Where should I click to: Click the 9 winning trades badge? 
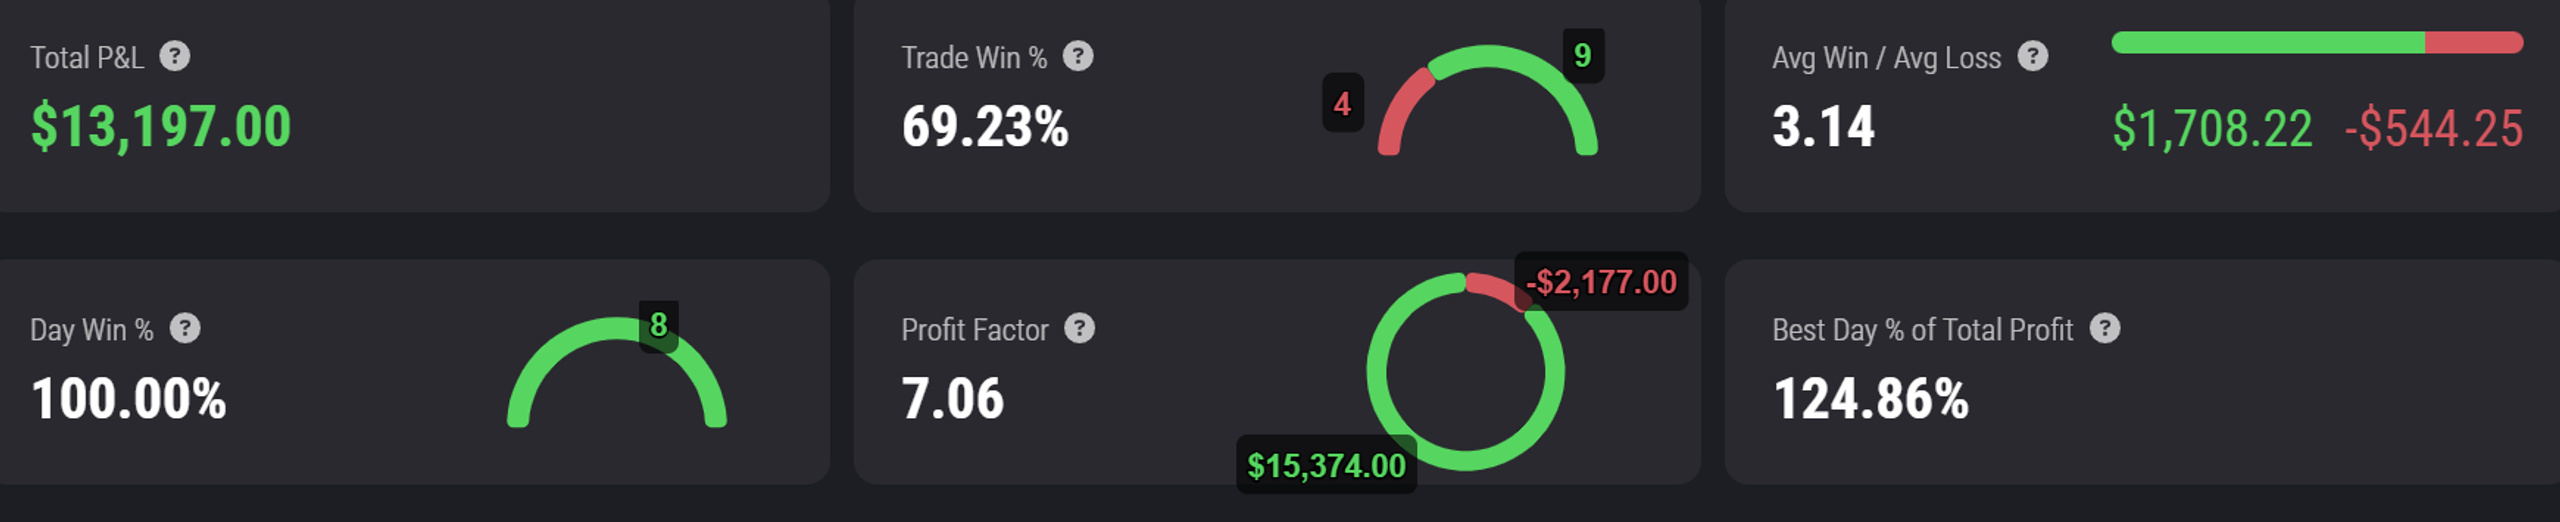pos(1583,55)
